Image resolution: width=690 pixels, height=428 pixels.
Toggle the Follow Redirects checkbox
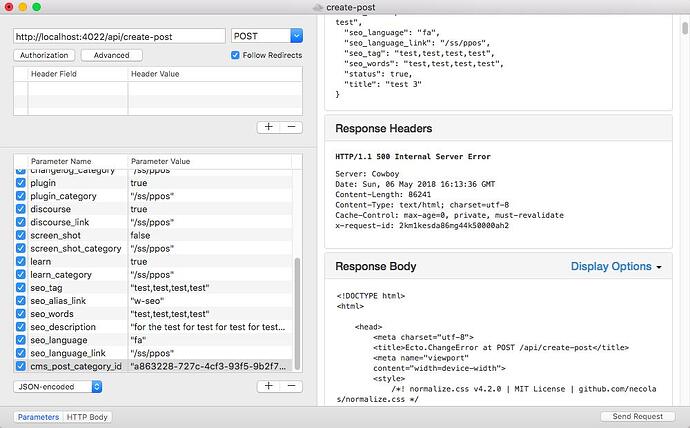[x=235, y=55]
